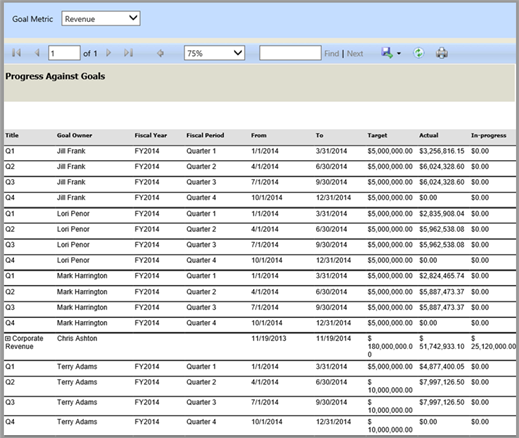Refresh the report

point(419,53)
